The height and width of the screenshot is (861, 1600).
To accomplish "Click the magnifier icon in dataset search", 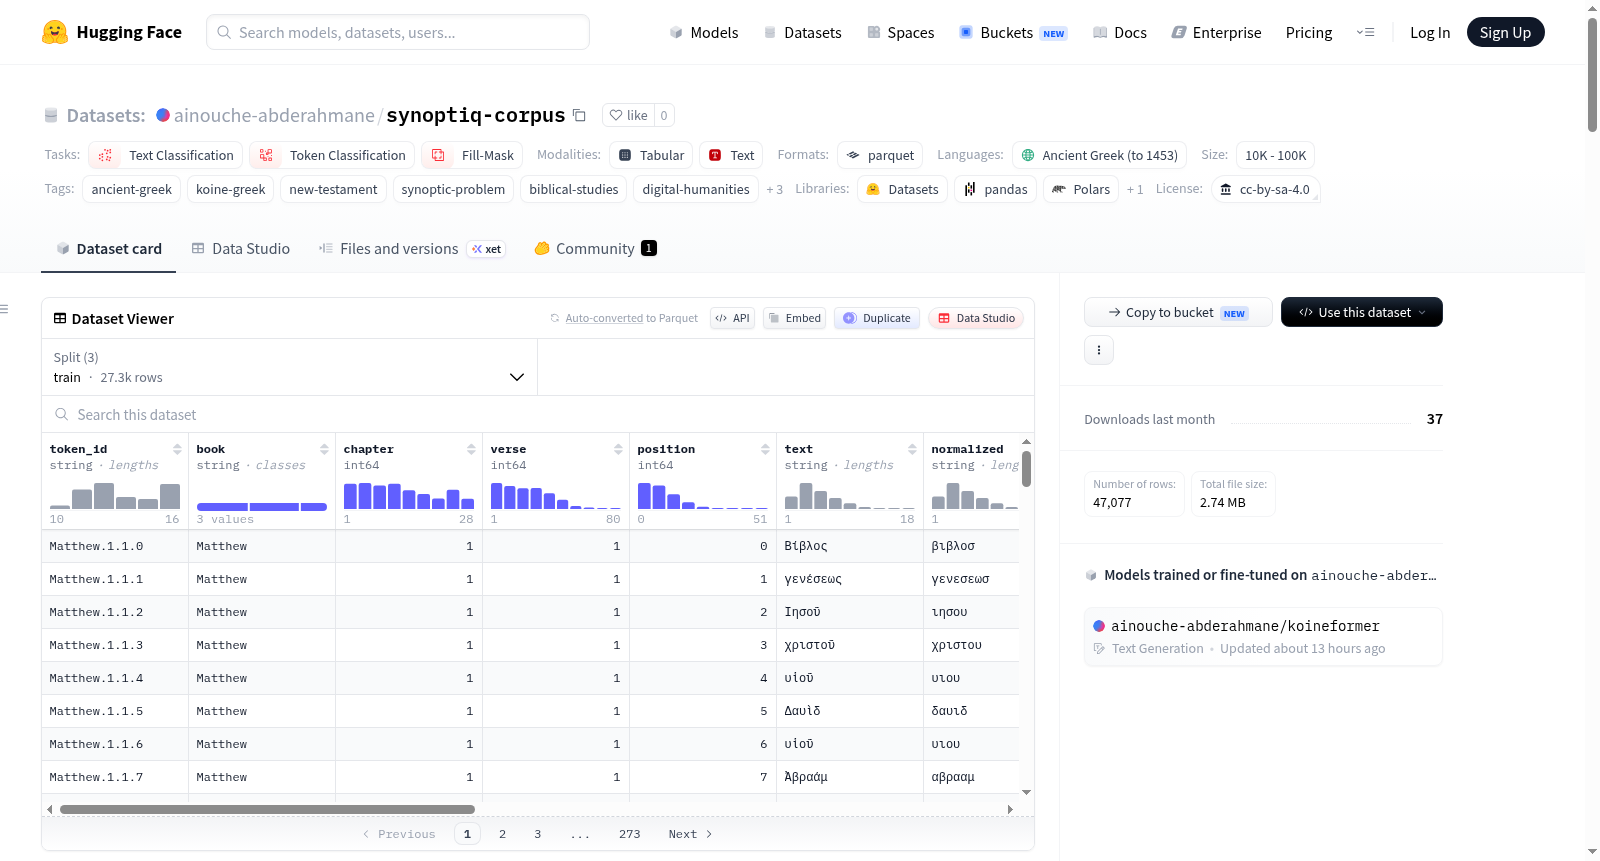I will pos(62,414).
